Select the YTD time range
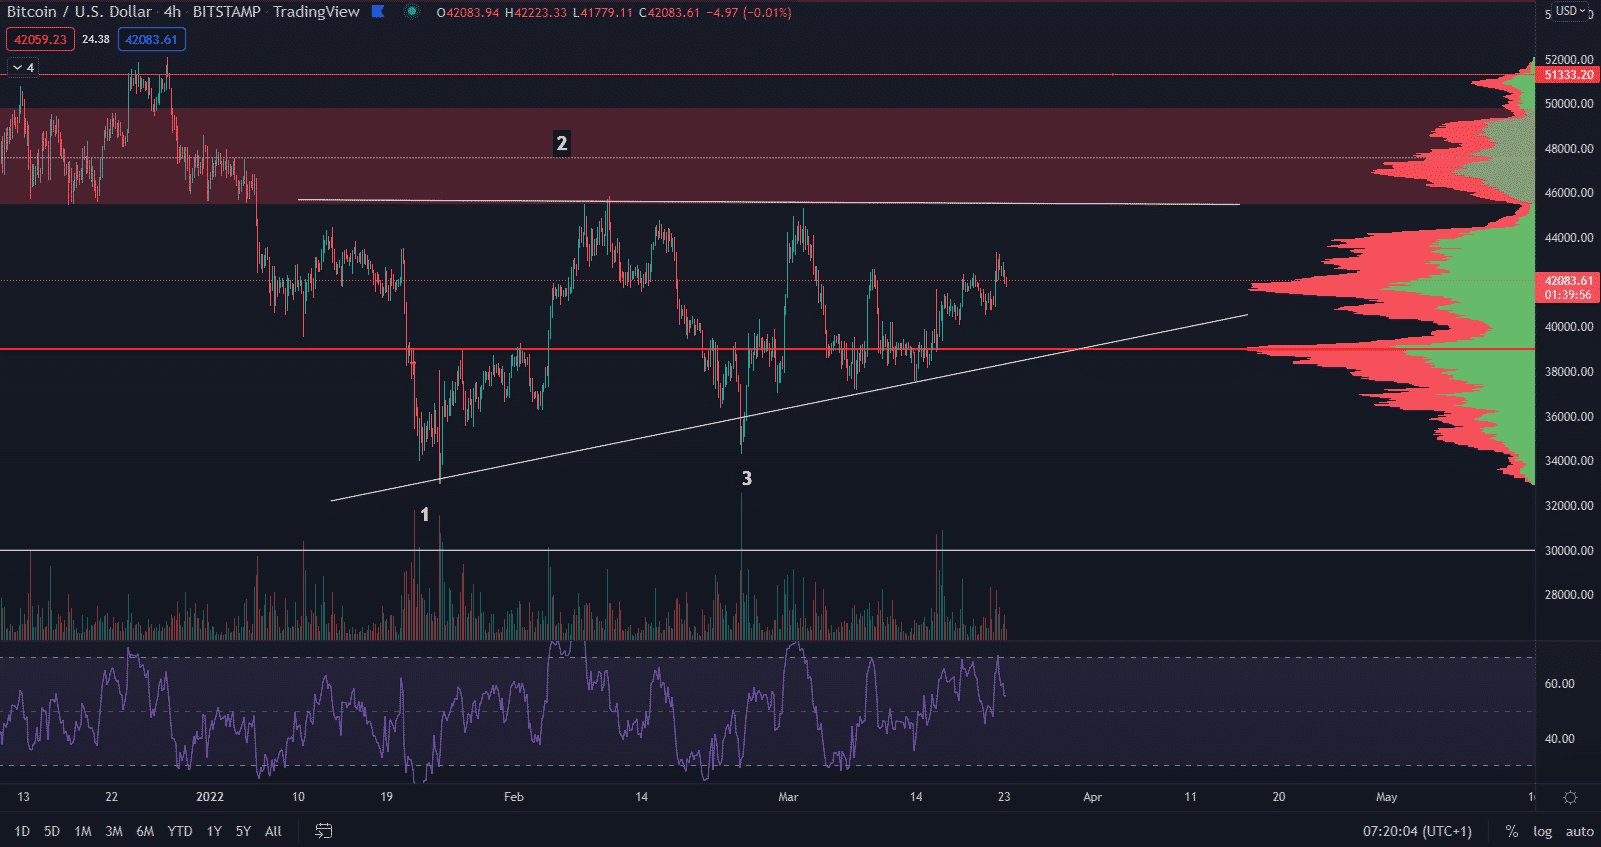 coord(180,831)
